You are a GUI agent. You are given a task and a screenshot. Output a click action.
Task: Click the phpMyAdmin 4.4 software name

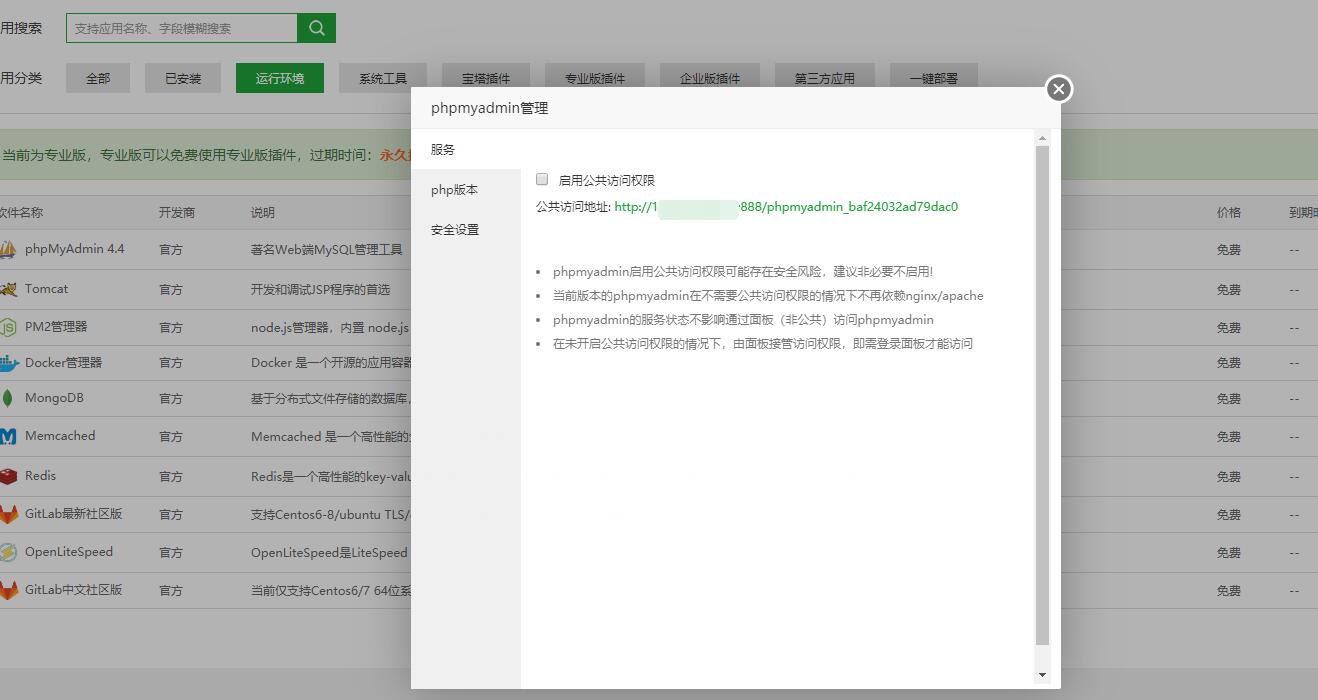[x=75, y=249]
